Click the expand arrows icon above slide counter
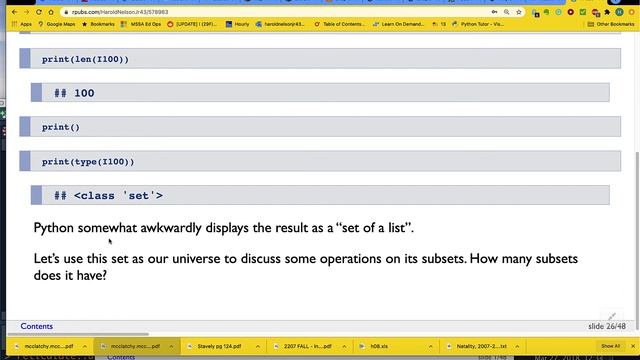 (x=611, y=316)
